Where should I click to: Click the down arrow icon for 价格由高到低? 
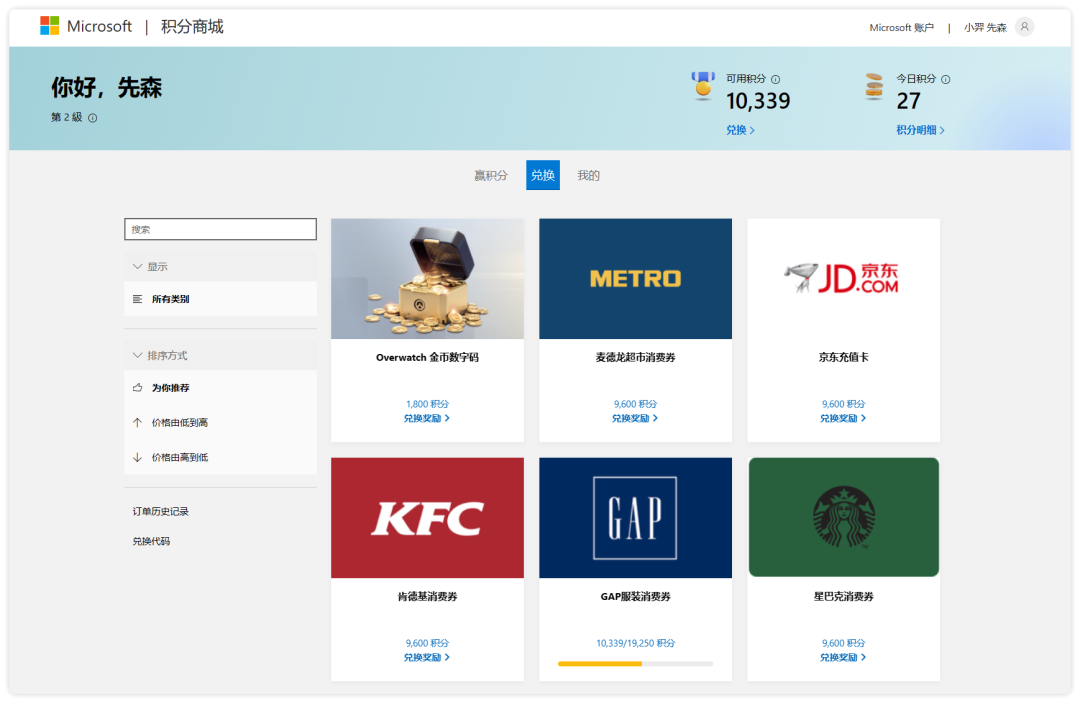click(x=137, y=457)
